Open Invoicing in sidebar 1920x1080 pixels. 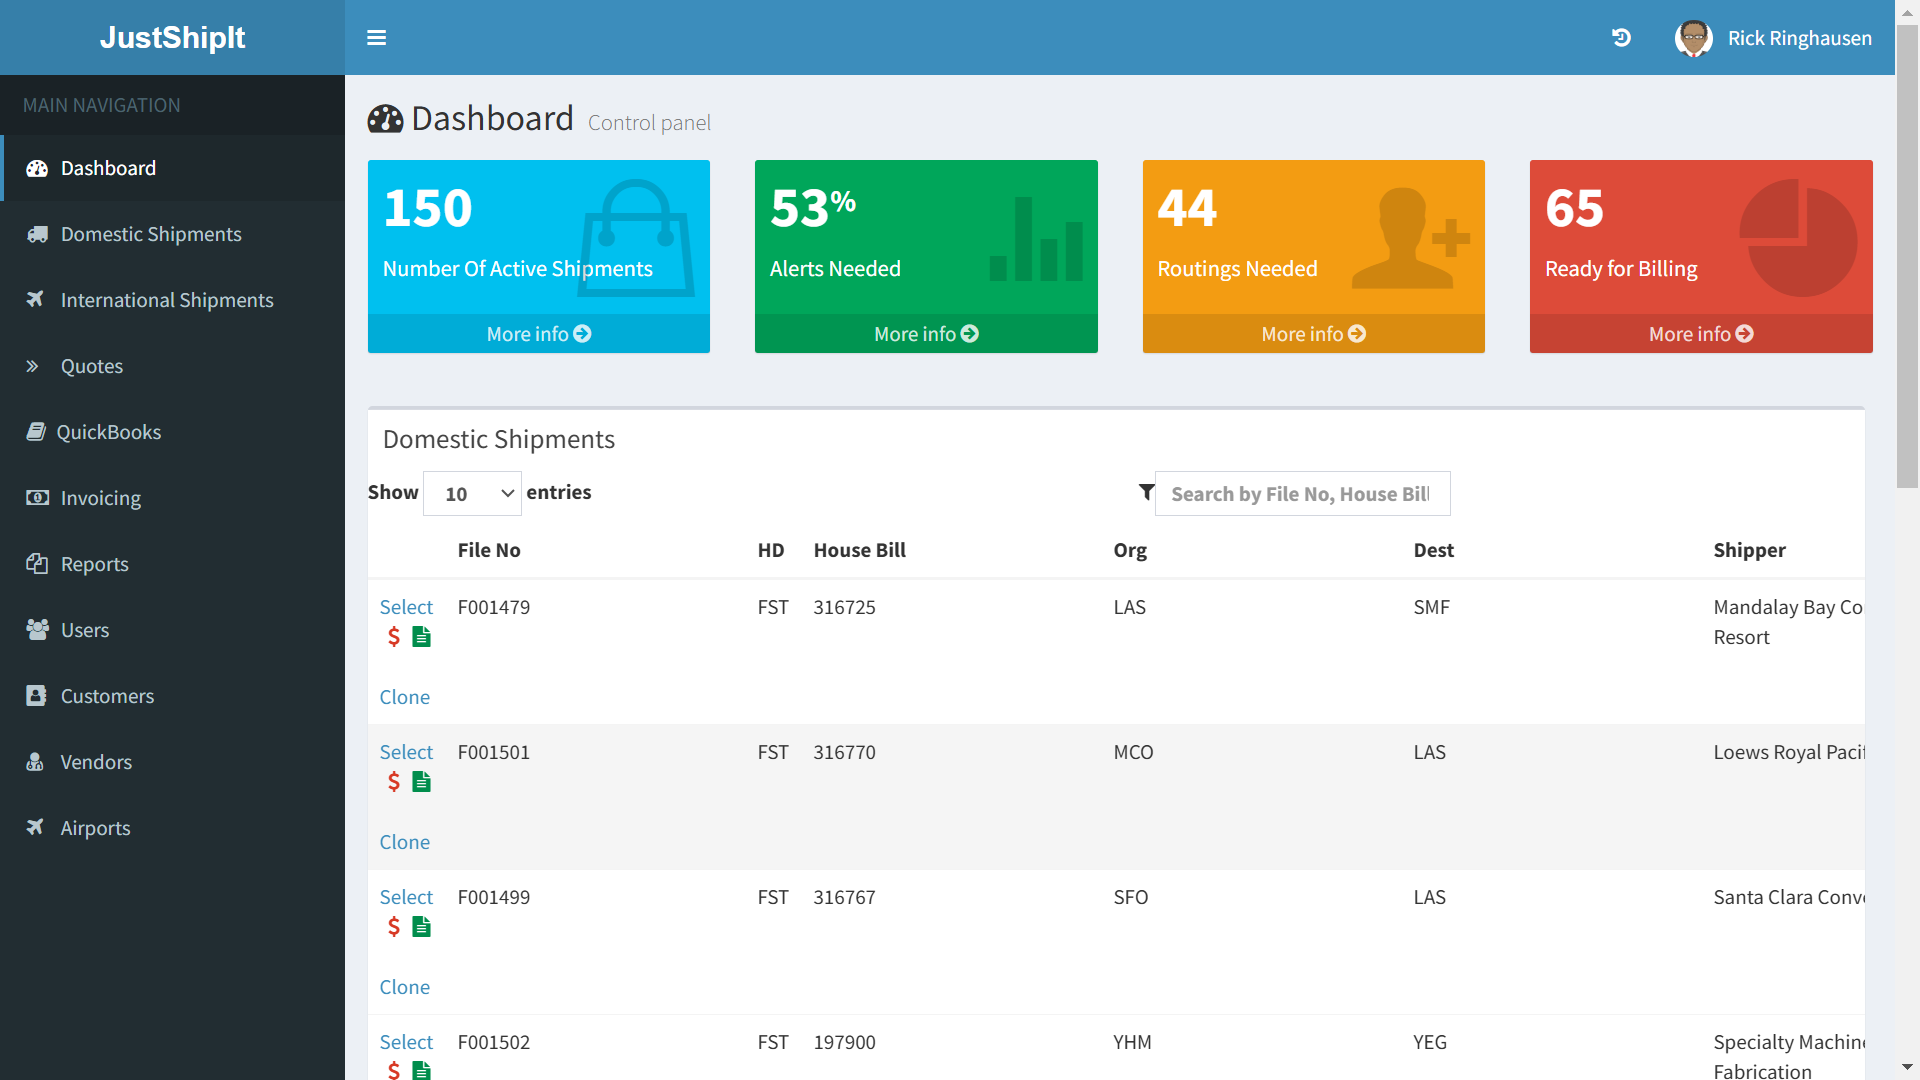click(x=172, y=498)
